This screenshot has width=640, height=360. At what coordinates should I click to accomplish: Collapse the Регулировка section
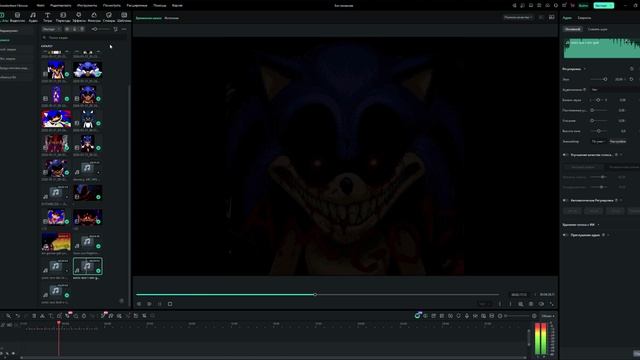click(x=584, y=69)
